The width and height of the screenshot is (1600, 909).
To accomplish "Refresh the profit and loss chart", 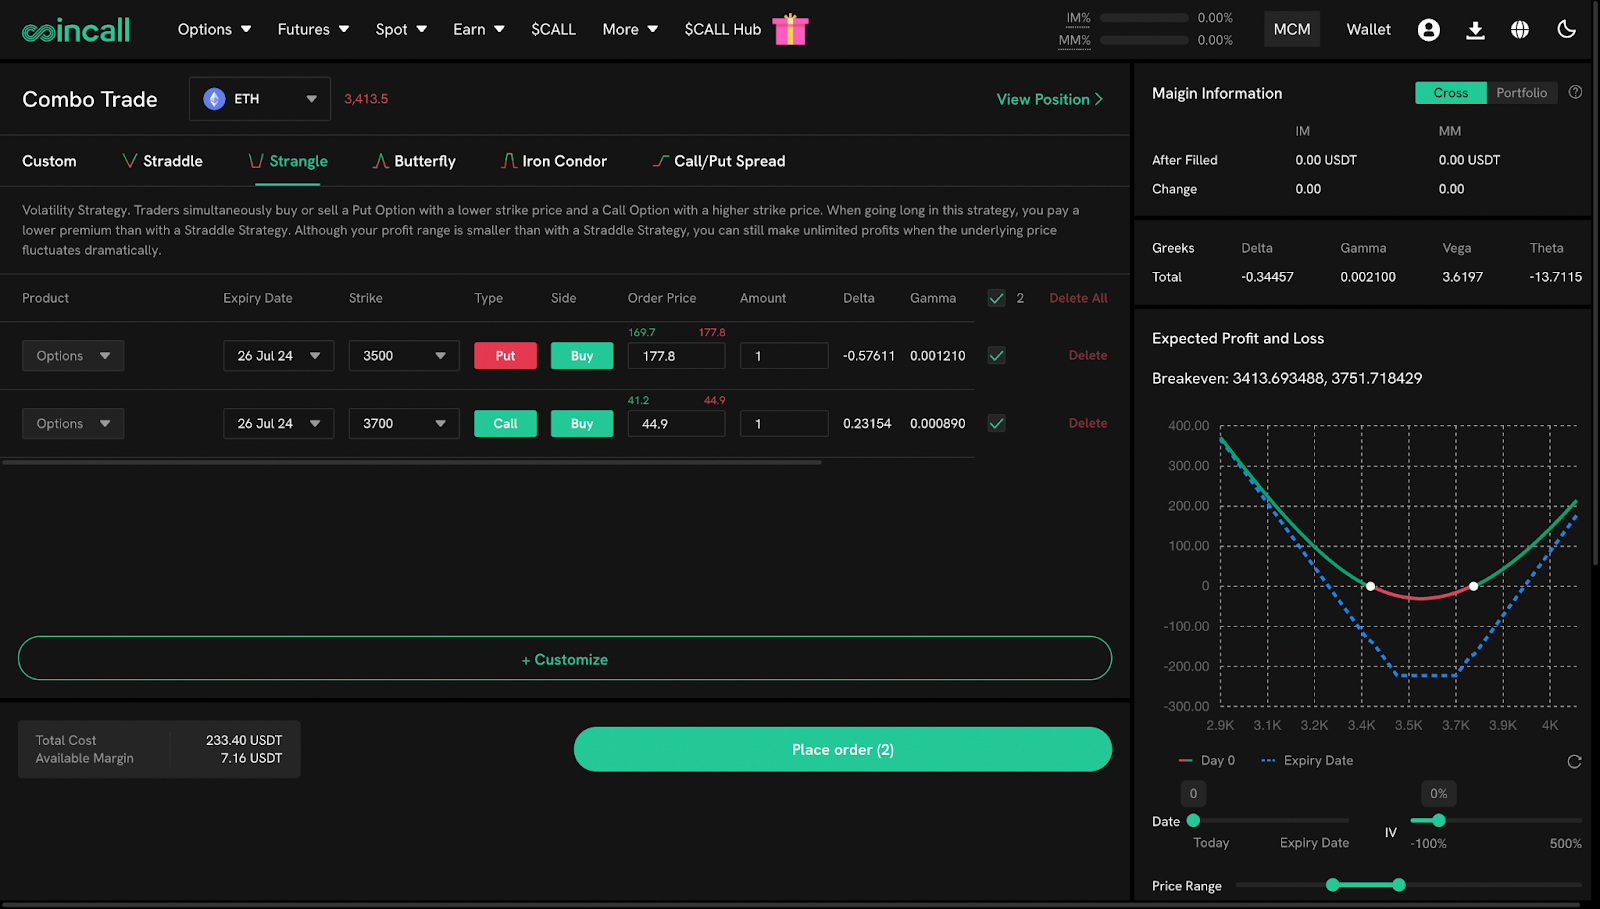I will pos(1574,762).
